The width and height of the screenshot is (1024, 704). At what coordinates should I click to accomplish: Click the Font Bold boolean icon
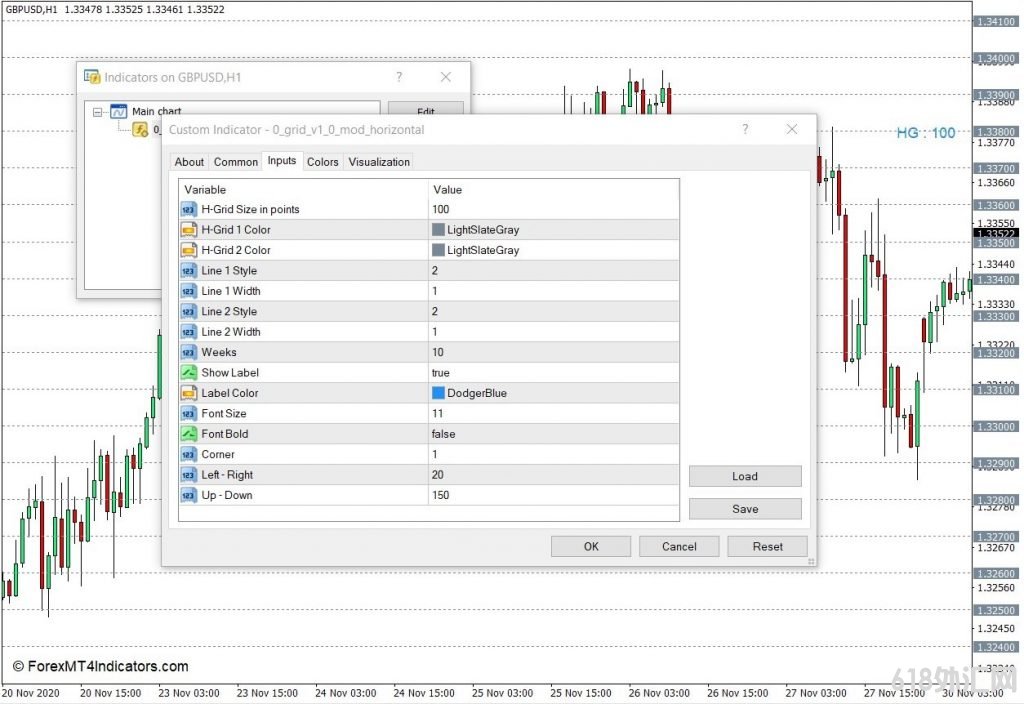(189, 434)
